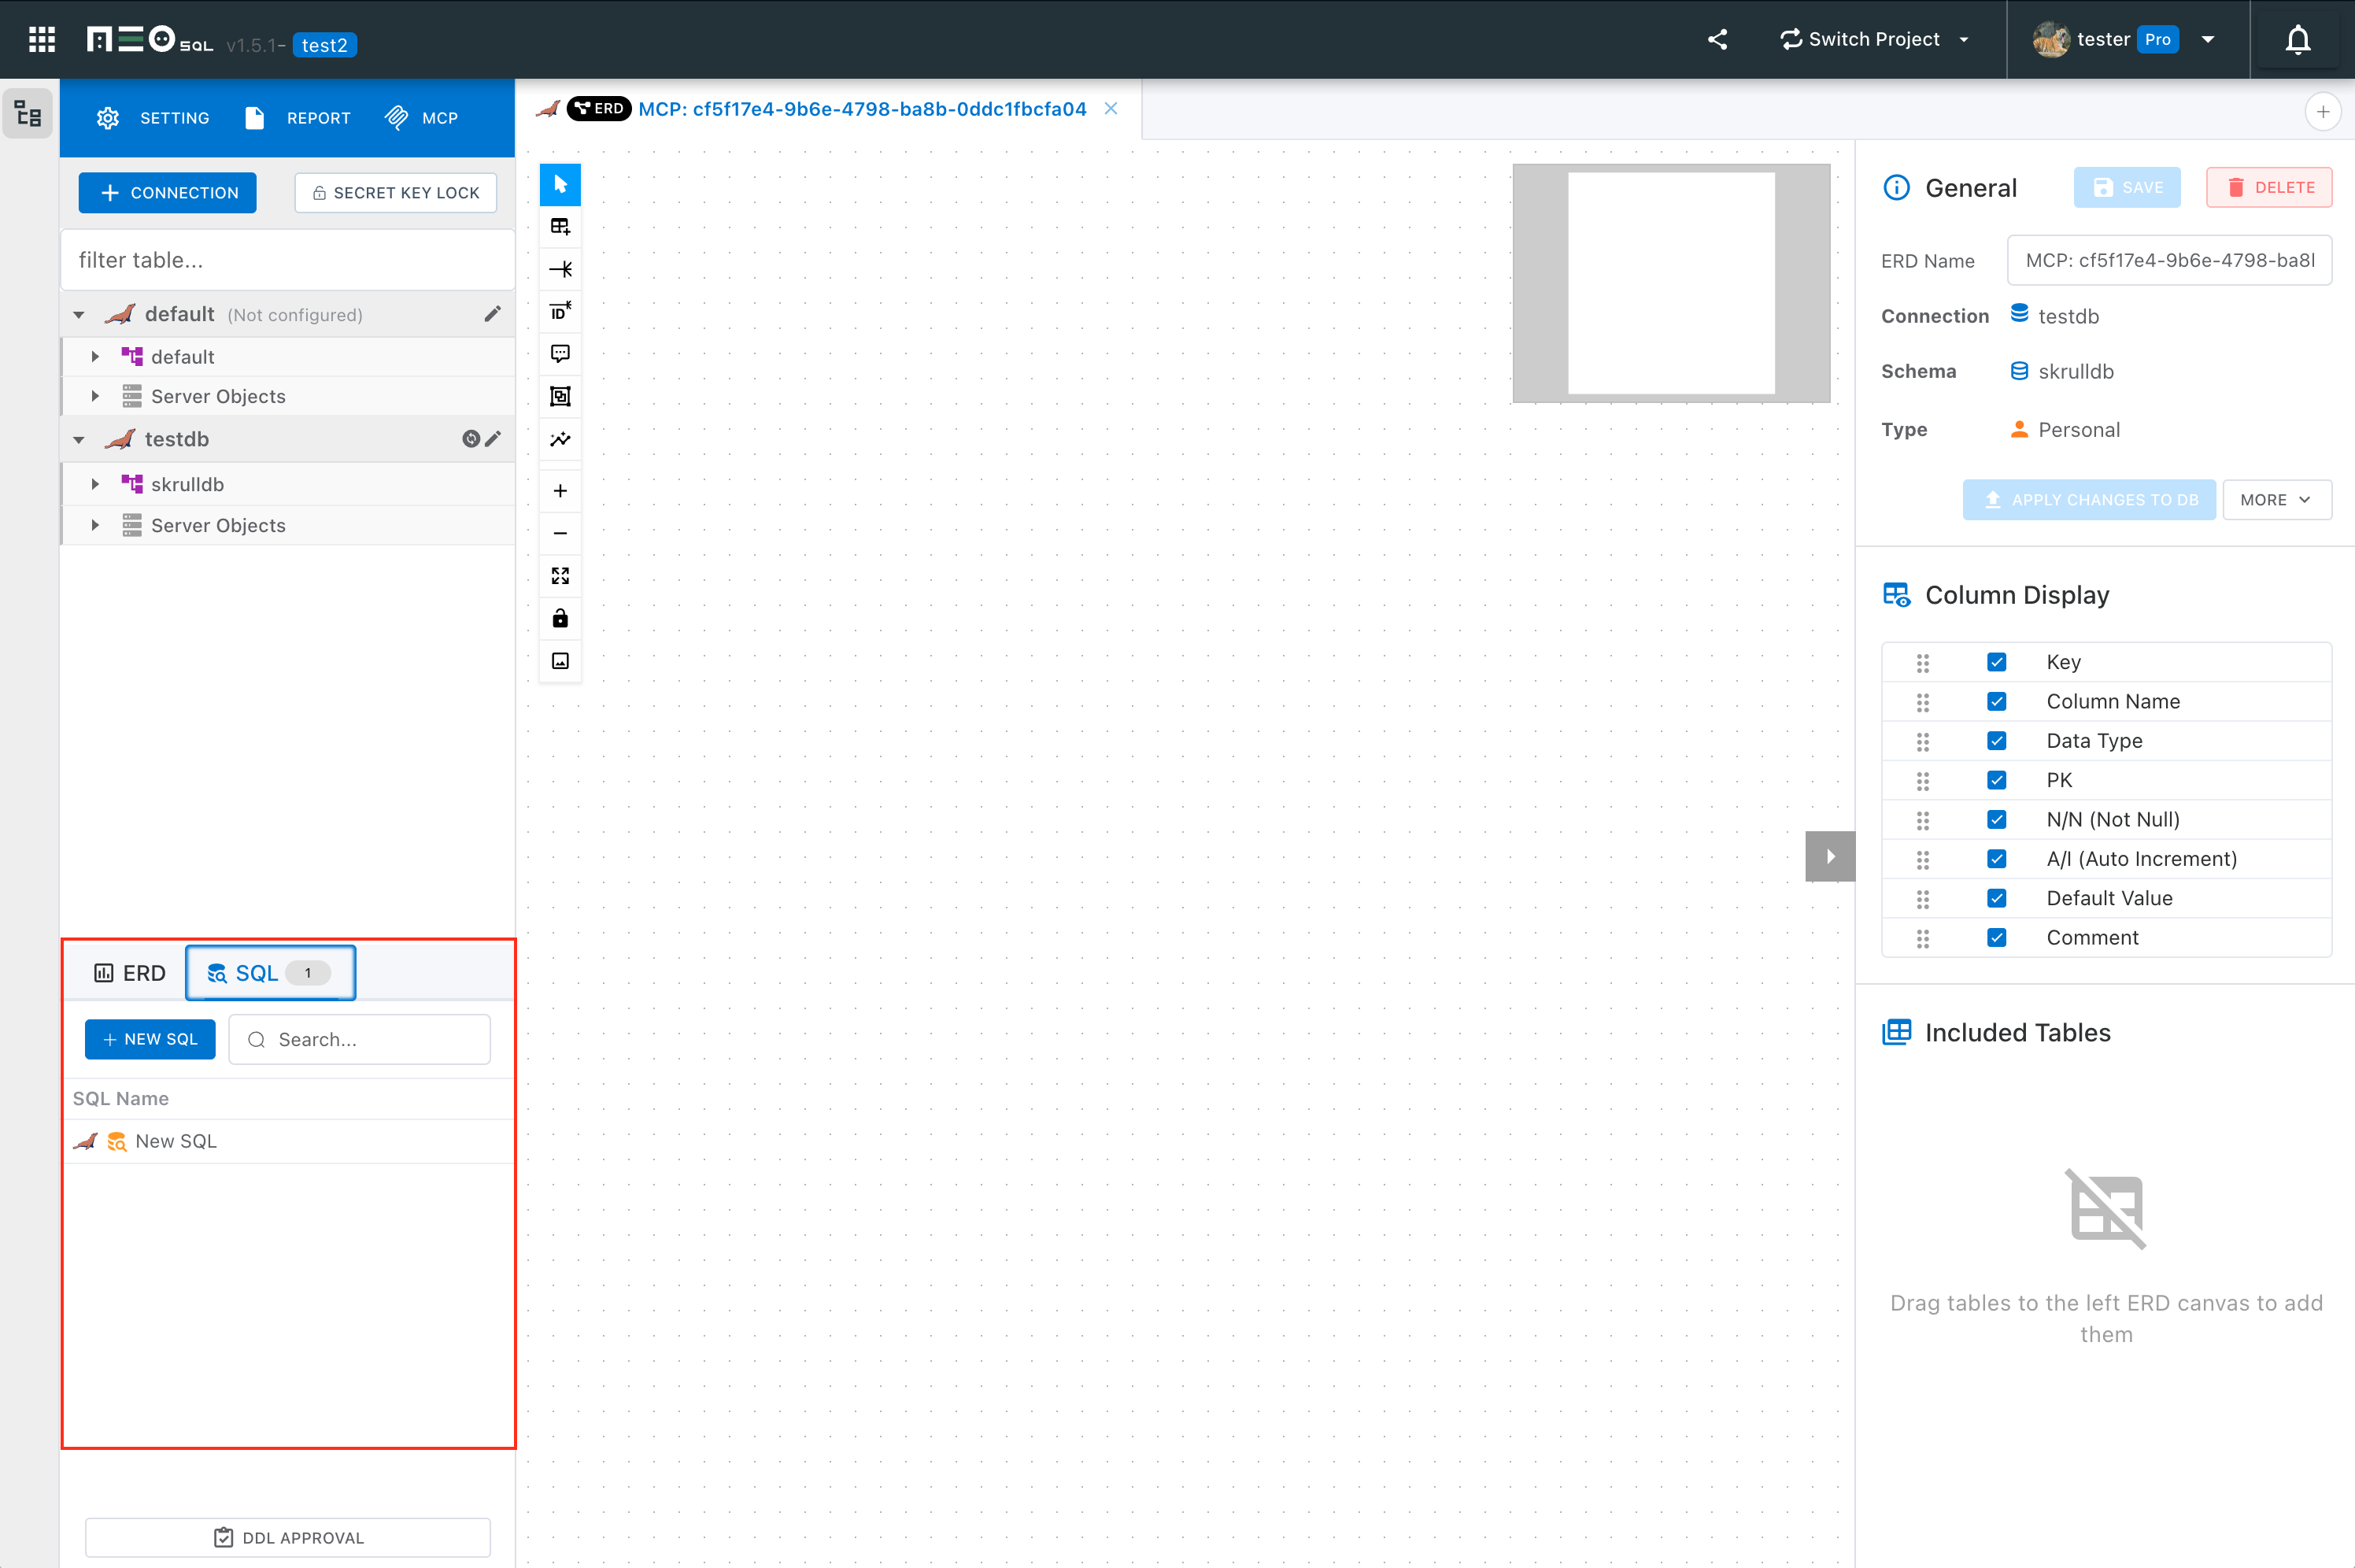Expand Server Objects under testdb
The image size is (2355, 1568).
95,525
